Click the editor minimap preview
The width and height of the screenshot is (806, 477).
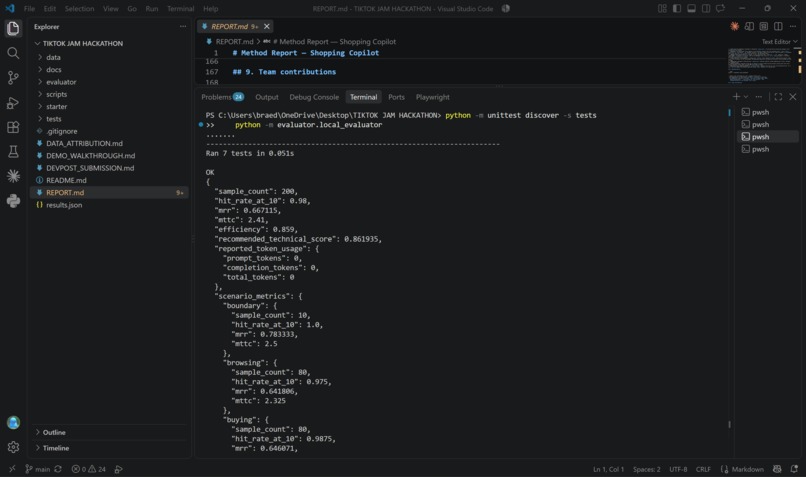point(760,65)
